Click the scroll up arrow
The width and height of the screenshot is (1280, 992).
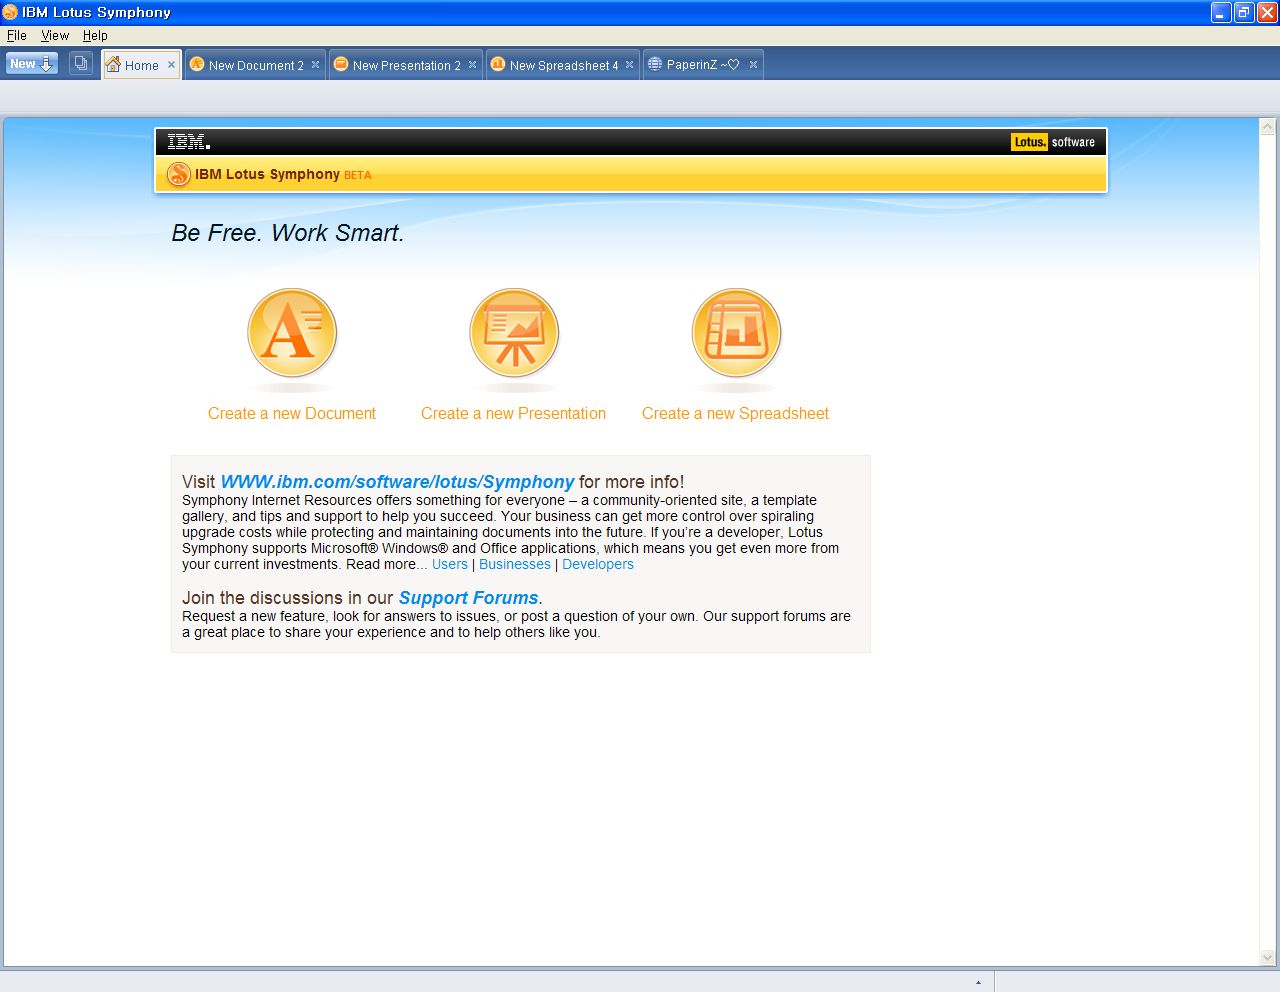[x=1268, y=127]
